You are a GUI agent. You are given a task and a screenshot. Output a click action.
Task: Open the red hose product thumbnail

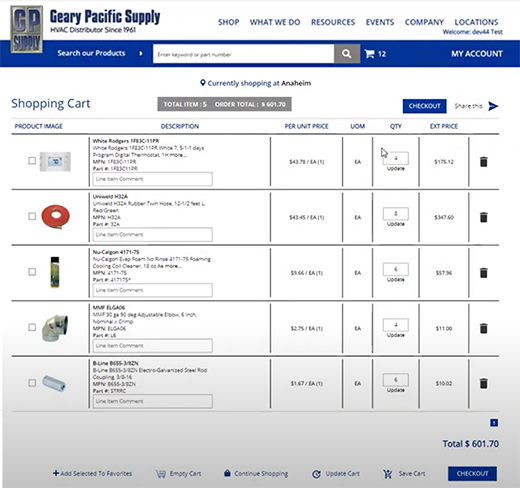56,217
